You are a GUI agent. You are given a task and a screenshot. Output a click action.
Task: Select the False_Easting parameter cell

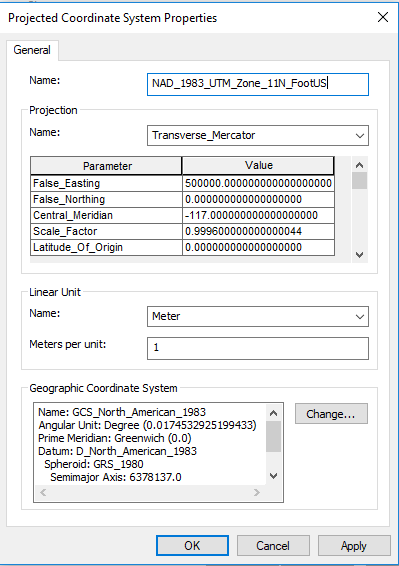coord(107,183)
